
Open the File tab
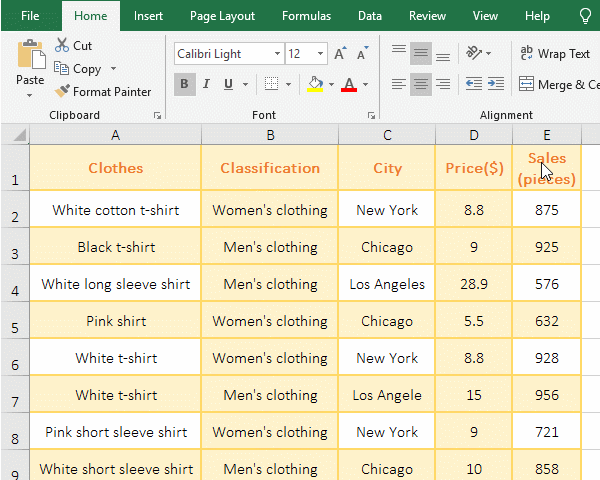coord(30,16)
